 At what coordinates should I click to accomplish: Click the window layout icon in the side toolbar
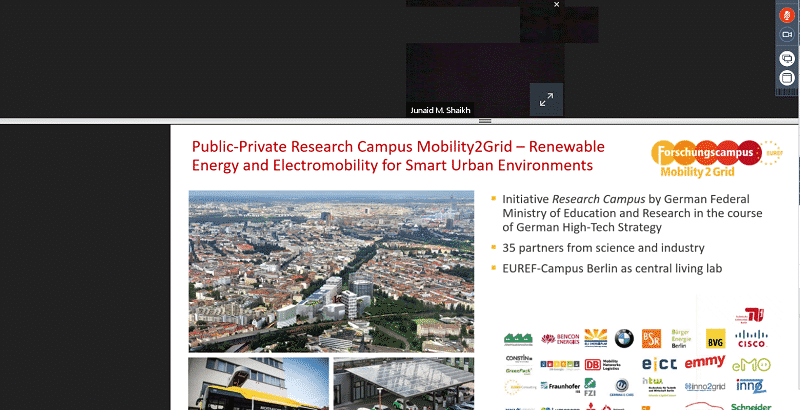point(786,78)
